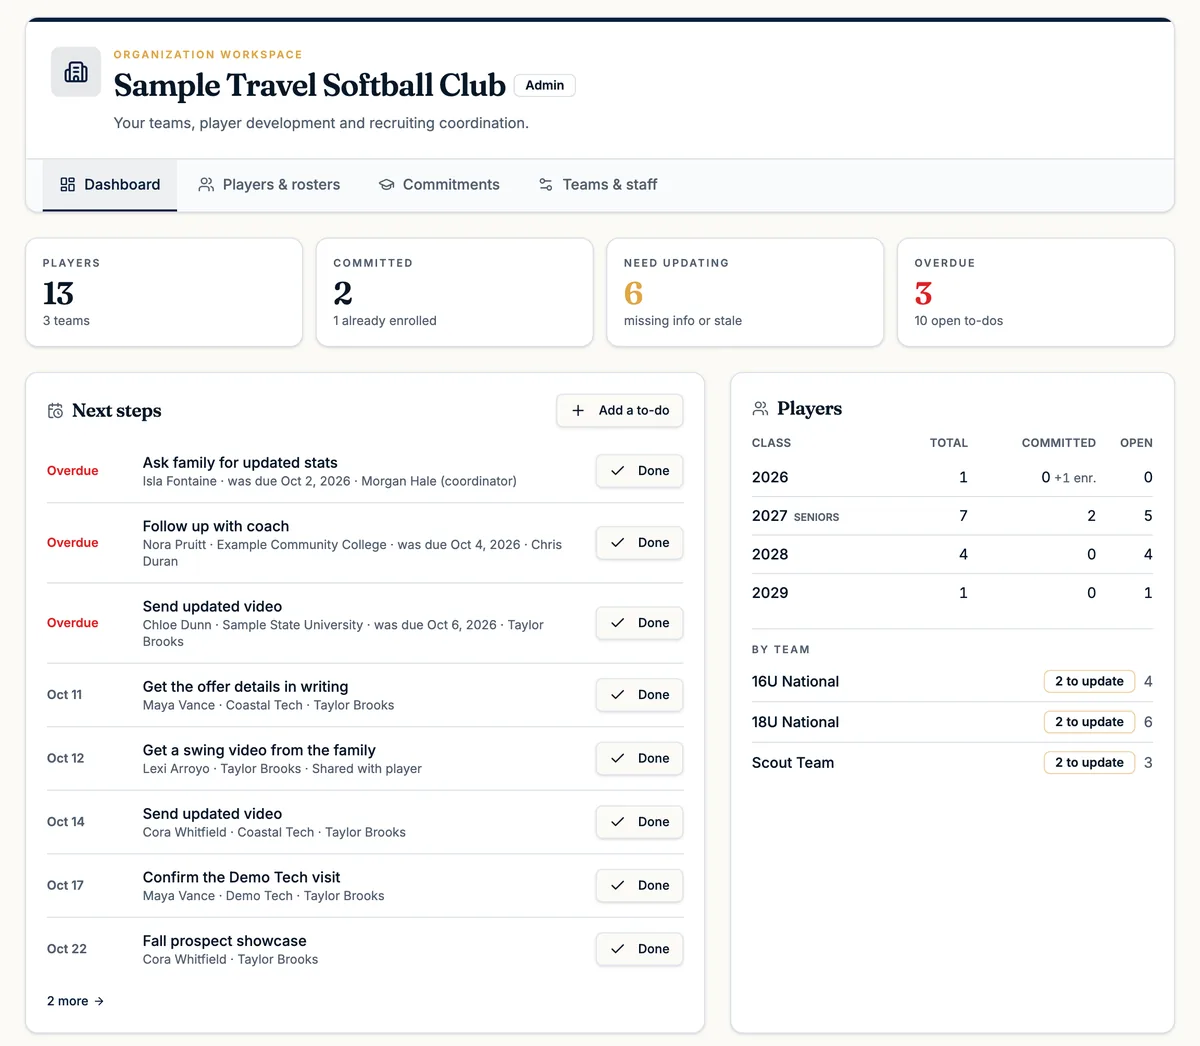Screen dimensions: 1200x1046
Task: Click 'Follow up with coach' title
Action: pyautogui.click(x=216, y=526)
